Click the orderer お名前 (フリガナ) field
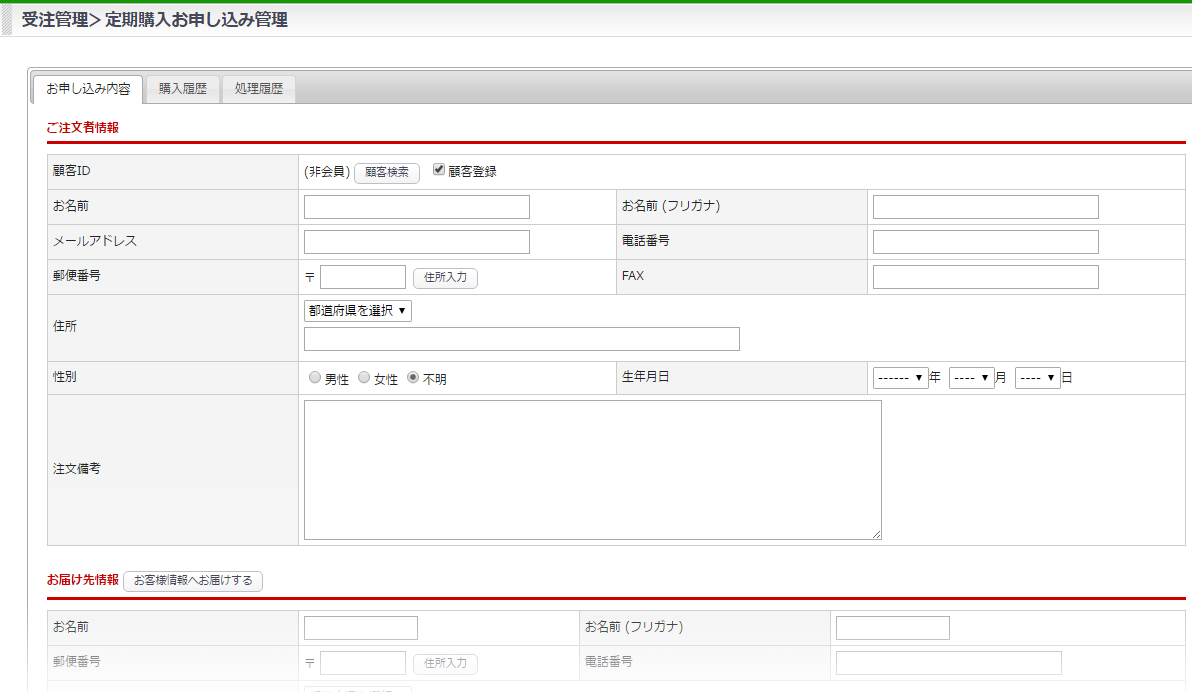 (985, 207)
